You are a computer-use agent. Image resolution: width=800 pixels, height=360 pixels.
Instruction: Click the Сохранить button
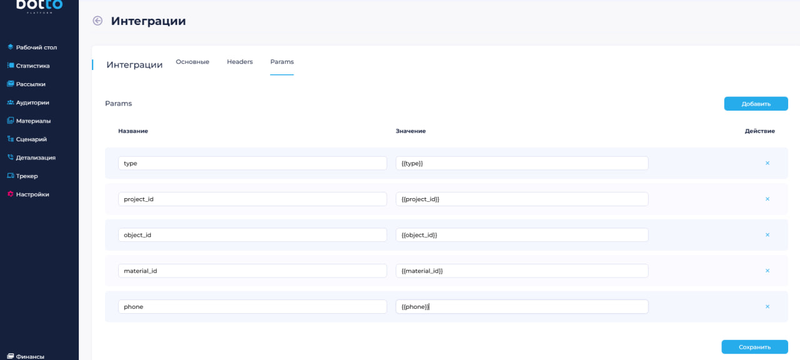tap(755, 347)
